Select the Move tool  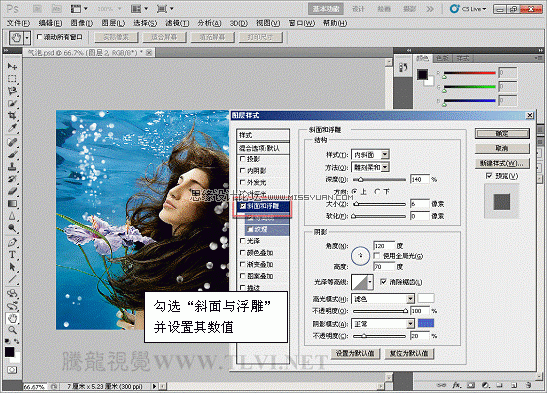[x=12, y=66]
